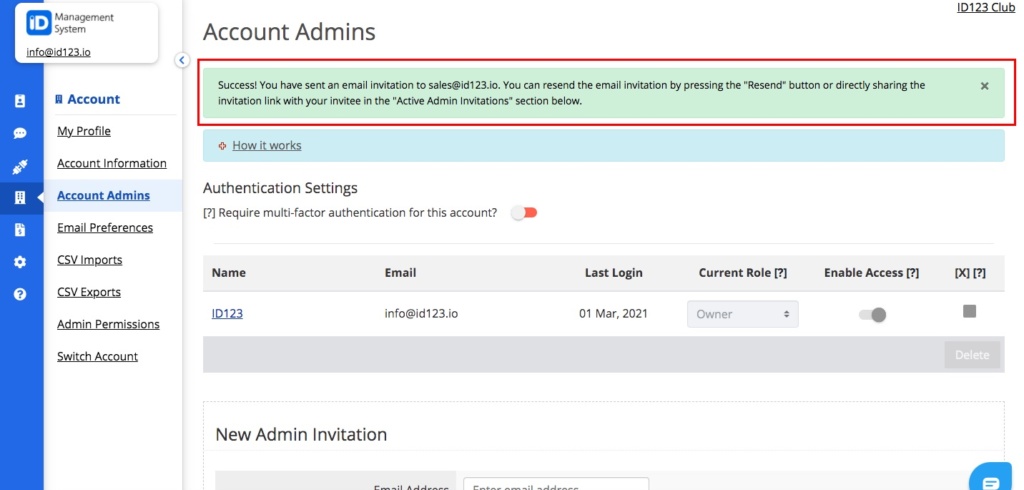Screen dimensions: 1024x490
Task: Click the Last Login column header
Action: [x=613, y=273]
